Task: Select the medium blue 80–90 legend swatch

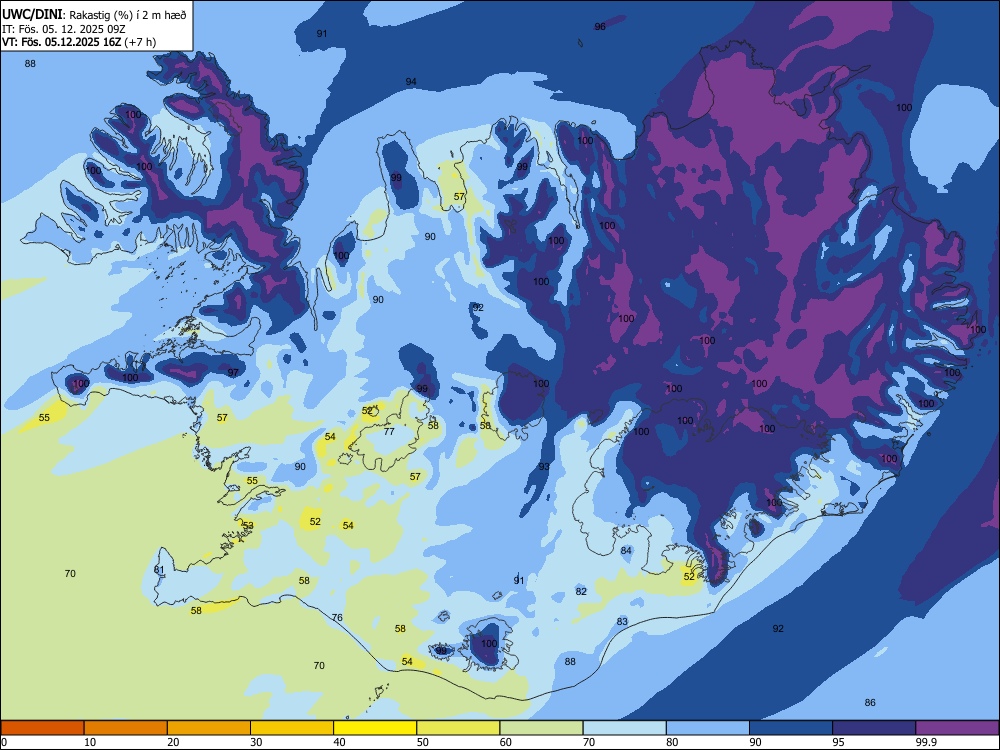Action: [x=708, y=728]
